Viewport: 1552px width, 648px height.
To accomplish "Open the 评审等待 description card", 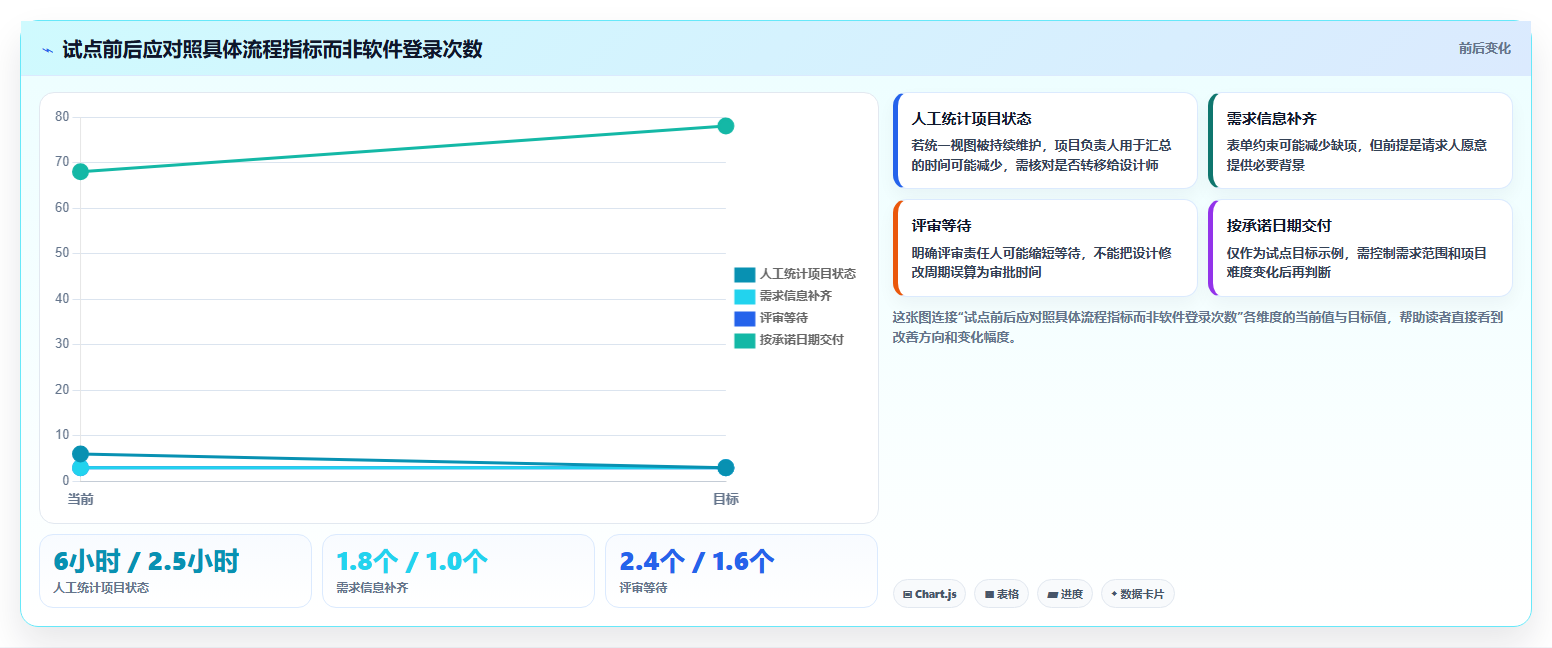I will point(1045,248).
